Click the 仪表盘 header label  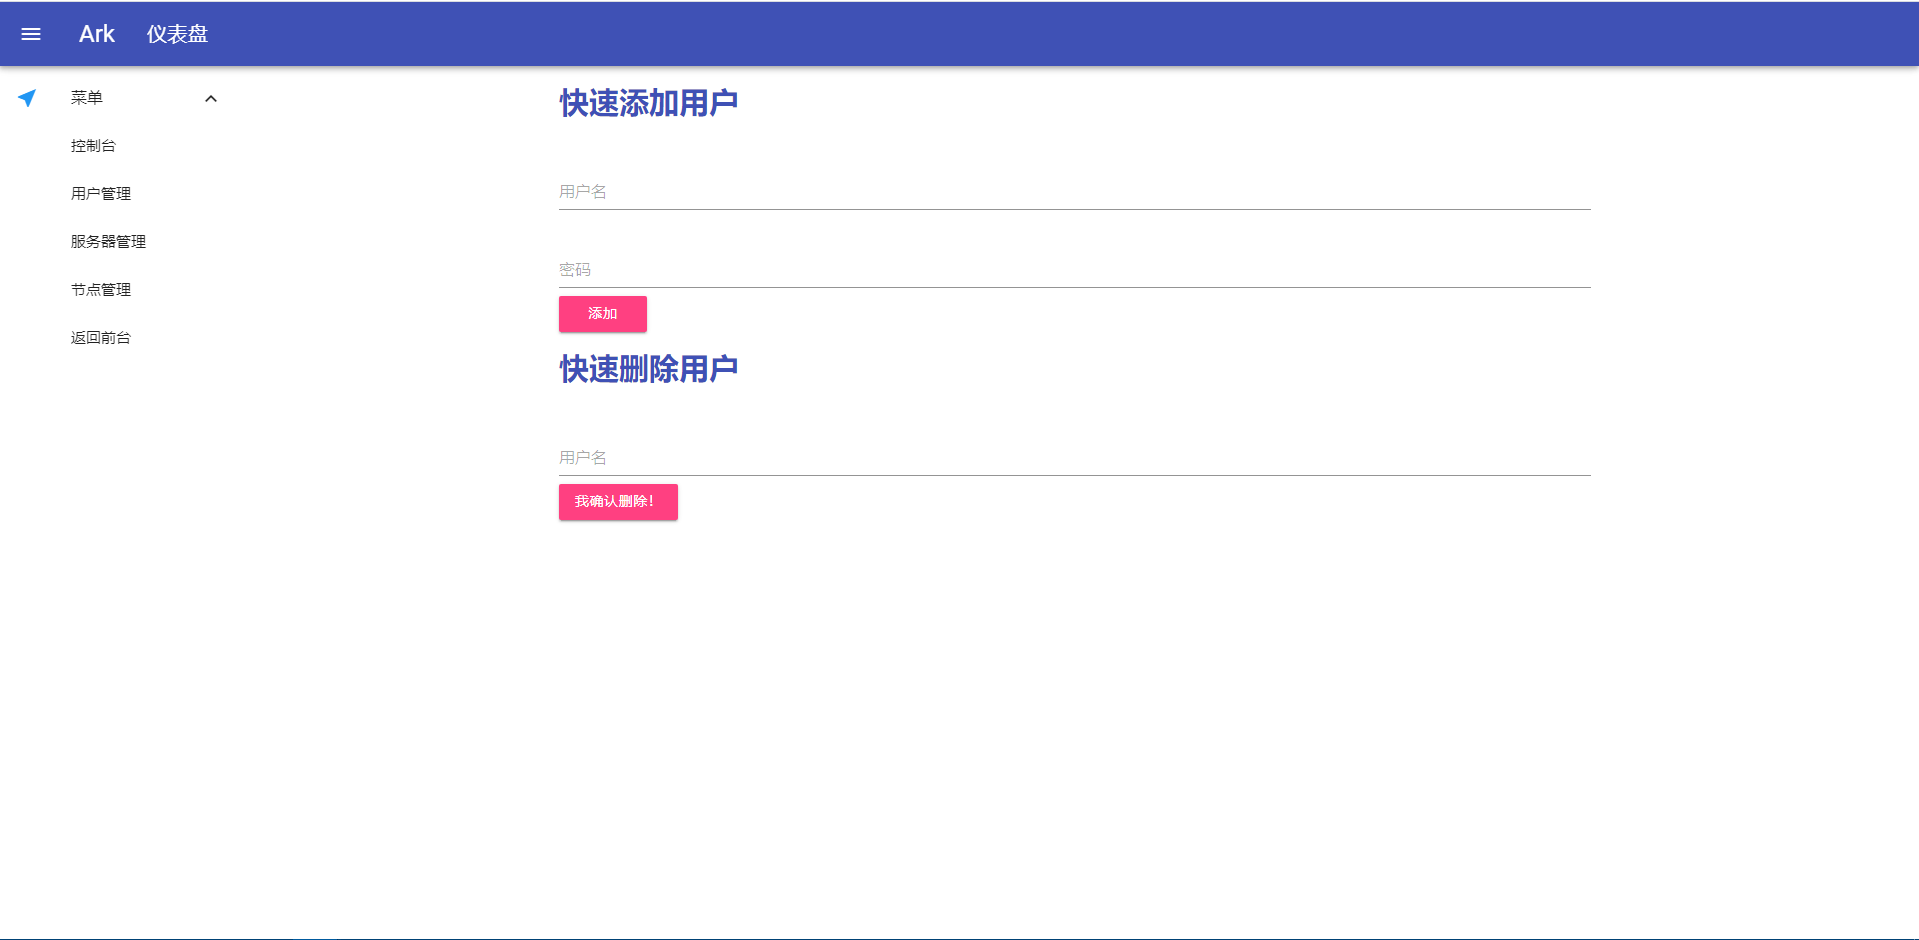(x=177, y=34)
